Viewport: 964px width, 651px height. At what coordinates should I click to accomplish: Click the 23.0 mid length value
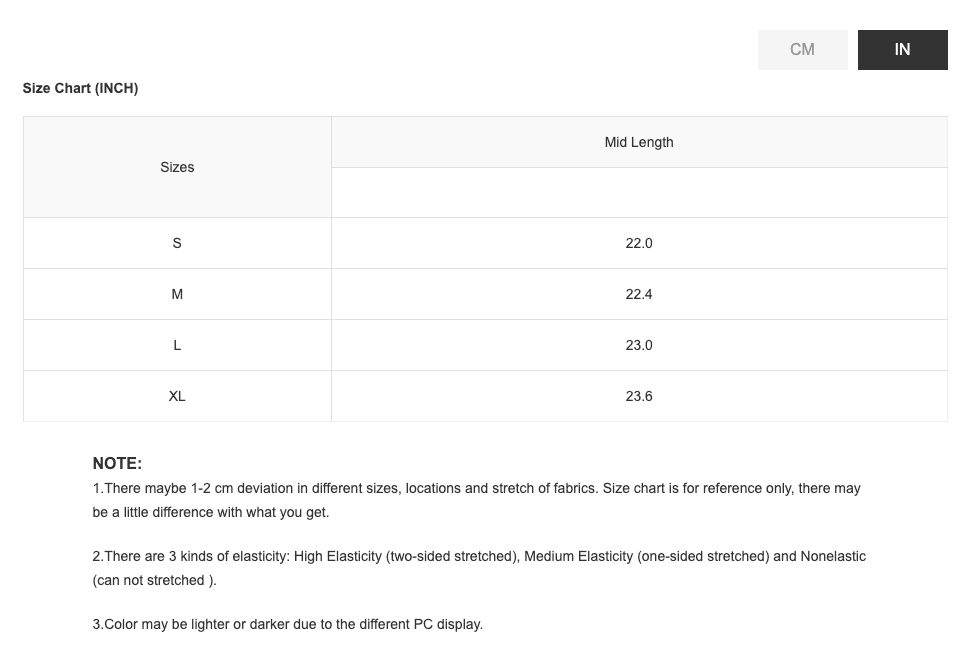pos(639,345)
